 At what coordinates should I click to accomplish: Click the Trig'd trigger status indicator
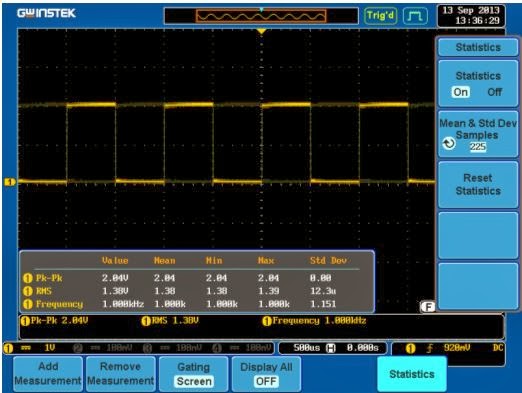(x=380, y=15)
